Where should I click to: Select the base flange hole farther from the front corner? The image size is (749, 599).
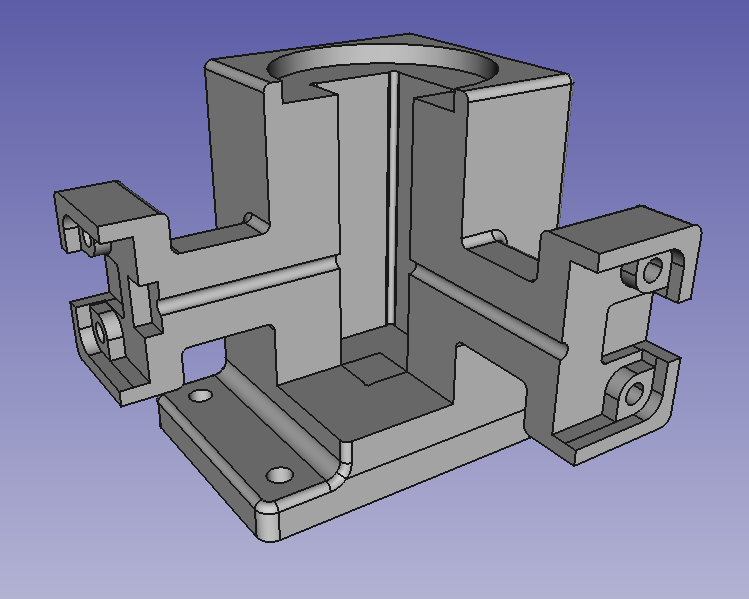(x=201, y=396)
